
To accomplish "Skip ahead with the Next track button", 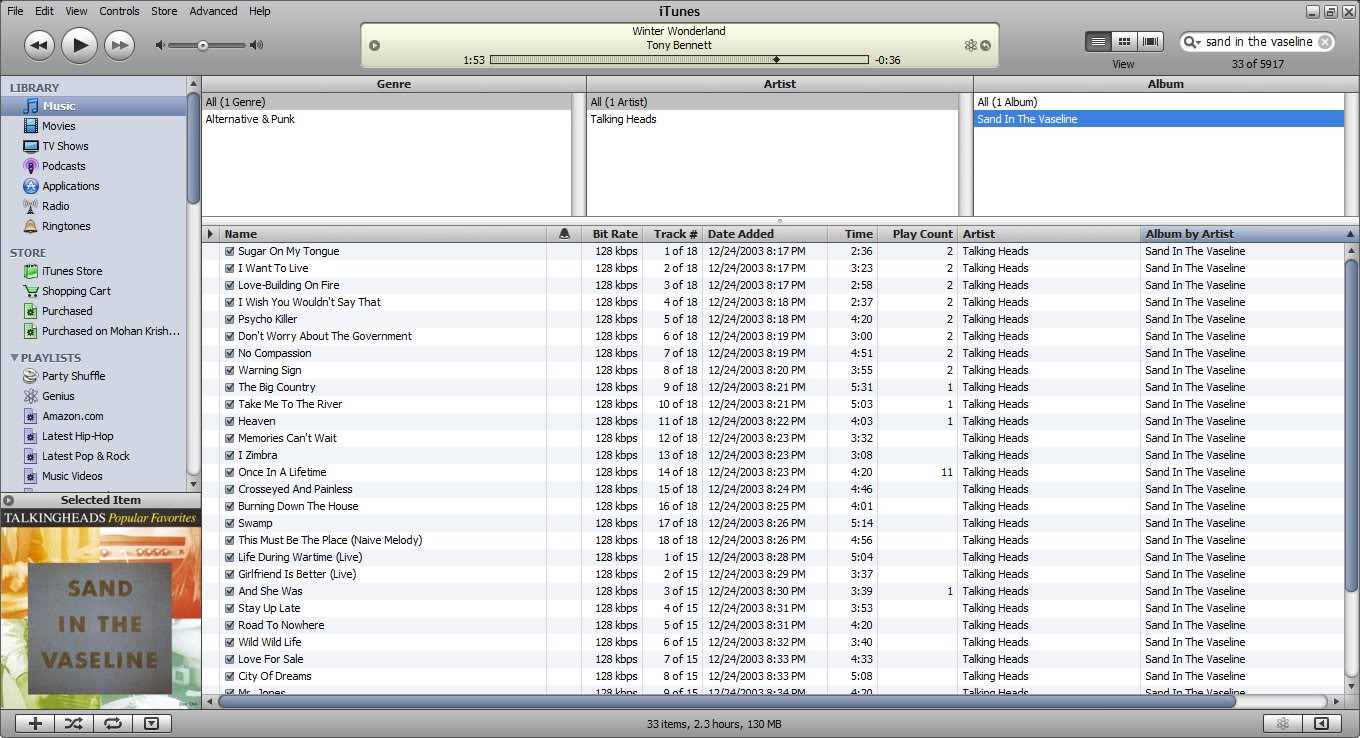I will tap(119, 44).
